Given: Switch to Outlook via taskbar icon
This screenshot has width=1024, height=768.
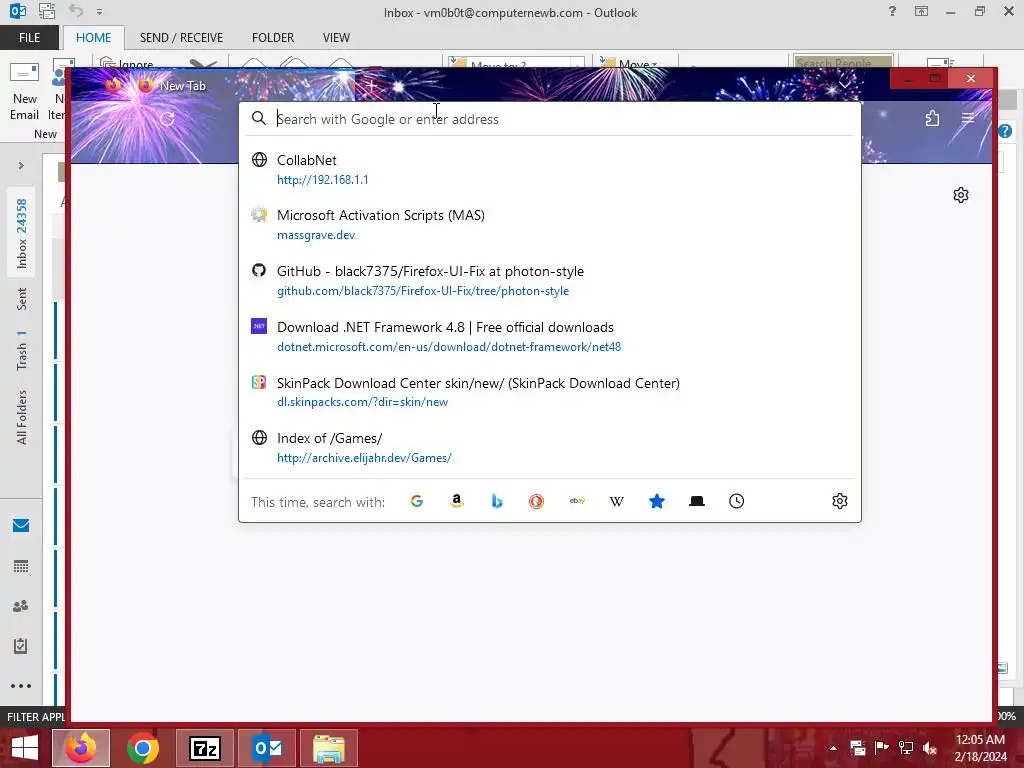Looking at the screenshot, I should click(267, 748).
